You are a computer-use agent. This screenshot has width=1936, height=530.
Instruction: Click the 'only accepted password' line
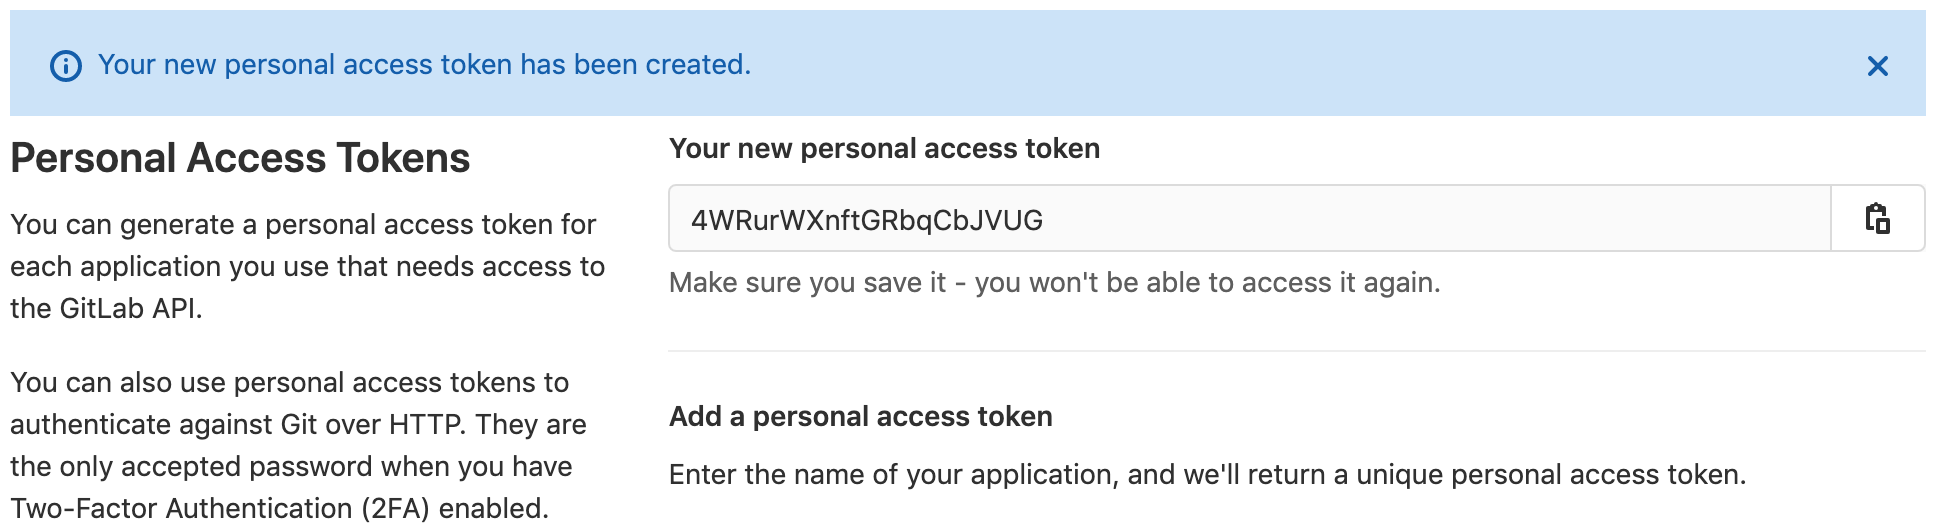point(291,466)
